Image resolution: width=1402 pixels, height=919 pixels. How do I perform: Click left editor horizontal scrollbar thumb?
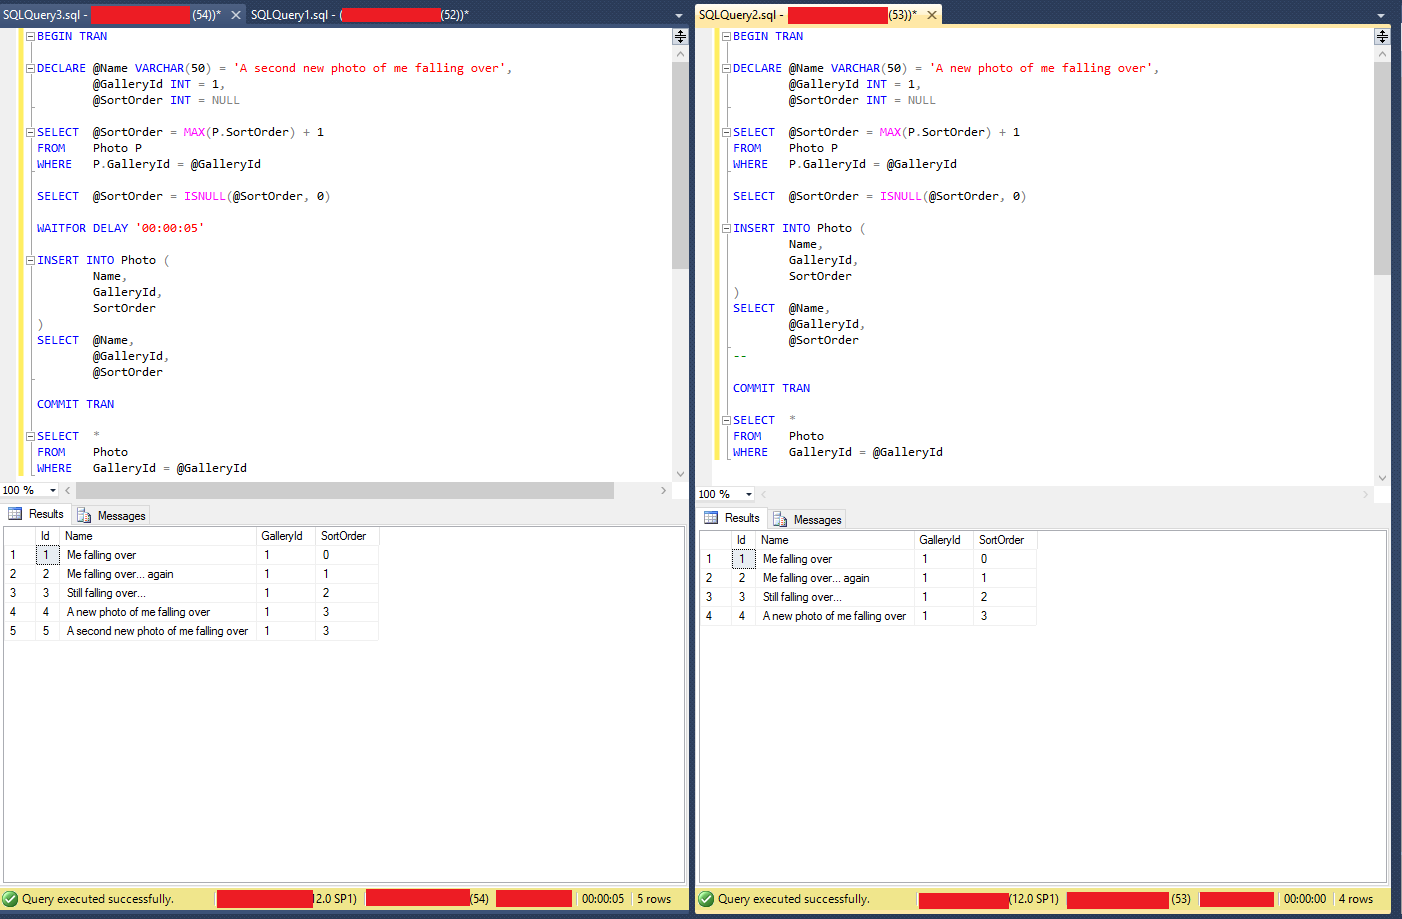pos(345,490)
